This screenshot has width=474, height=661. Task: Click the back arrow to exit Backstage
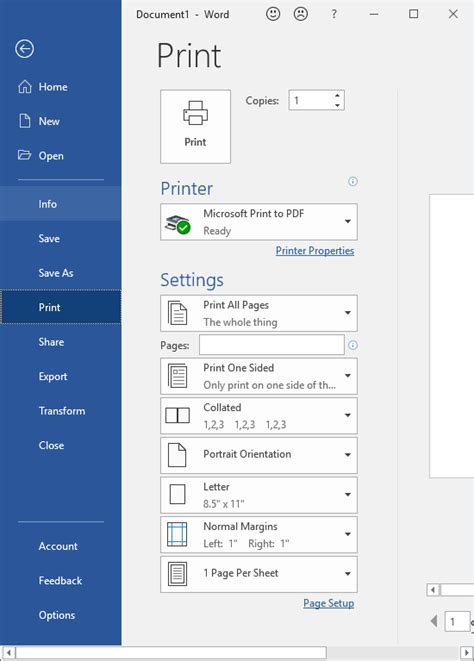pos(24,49)
